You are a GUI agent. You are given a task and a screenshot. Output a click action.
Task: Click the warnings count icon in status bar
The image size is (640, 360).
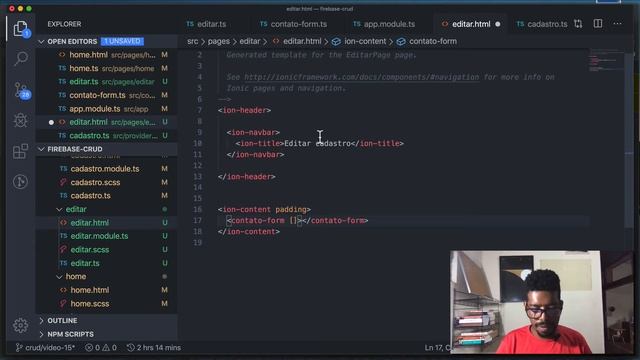(x=106, y=348)
